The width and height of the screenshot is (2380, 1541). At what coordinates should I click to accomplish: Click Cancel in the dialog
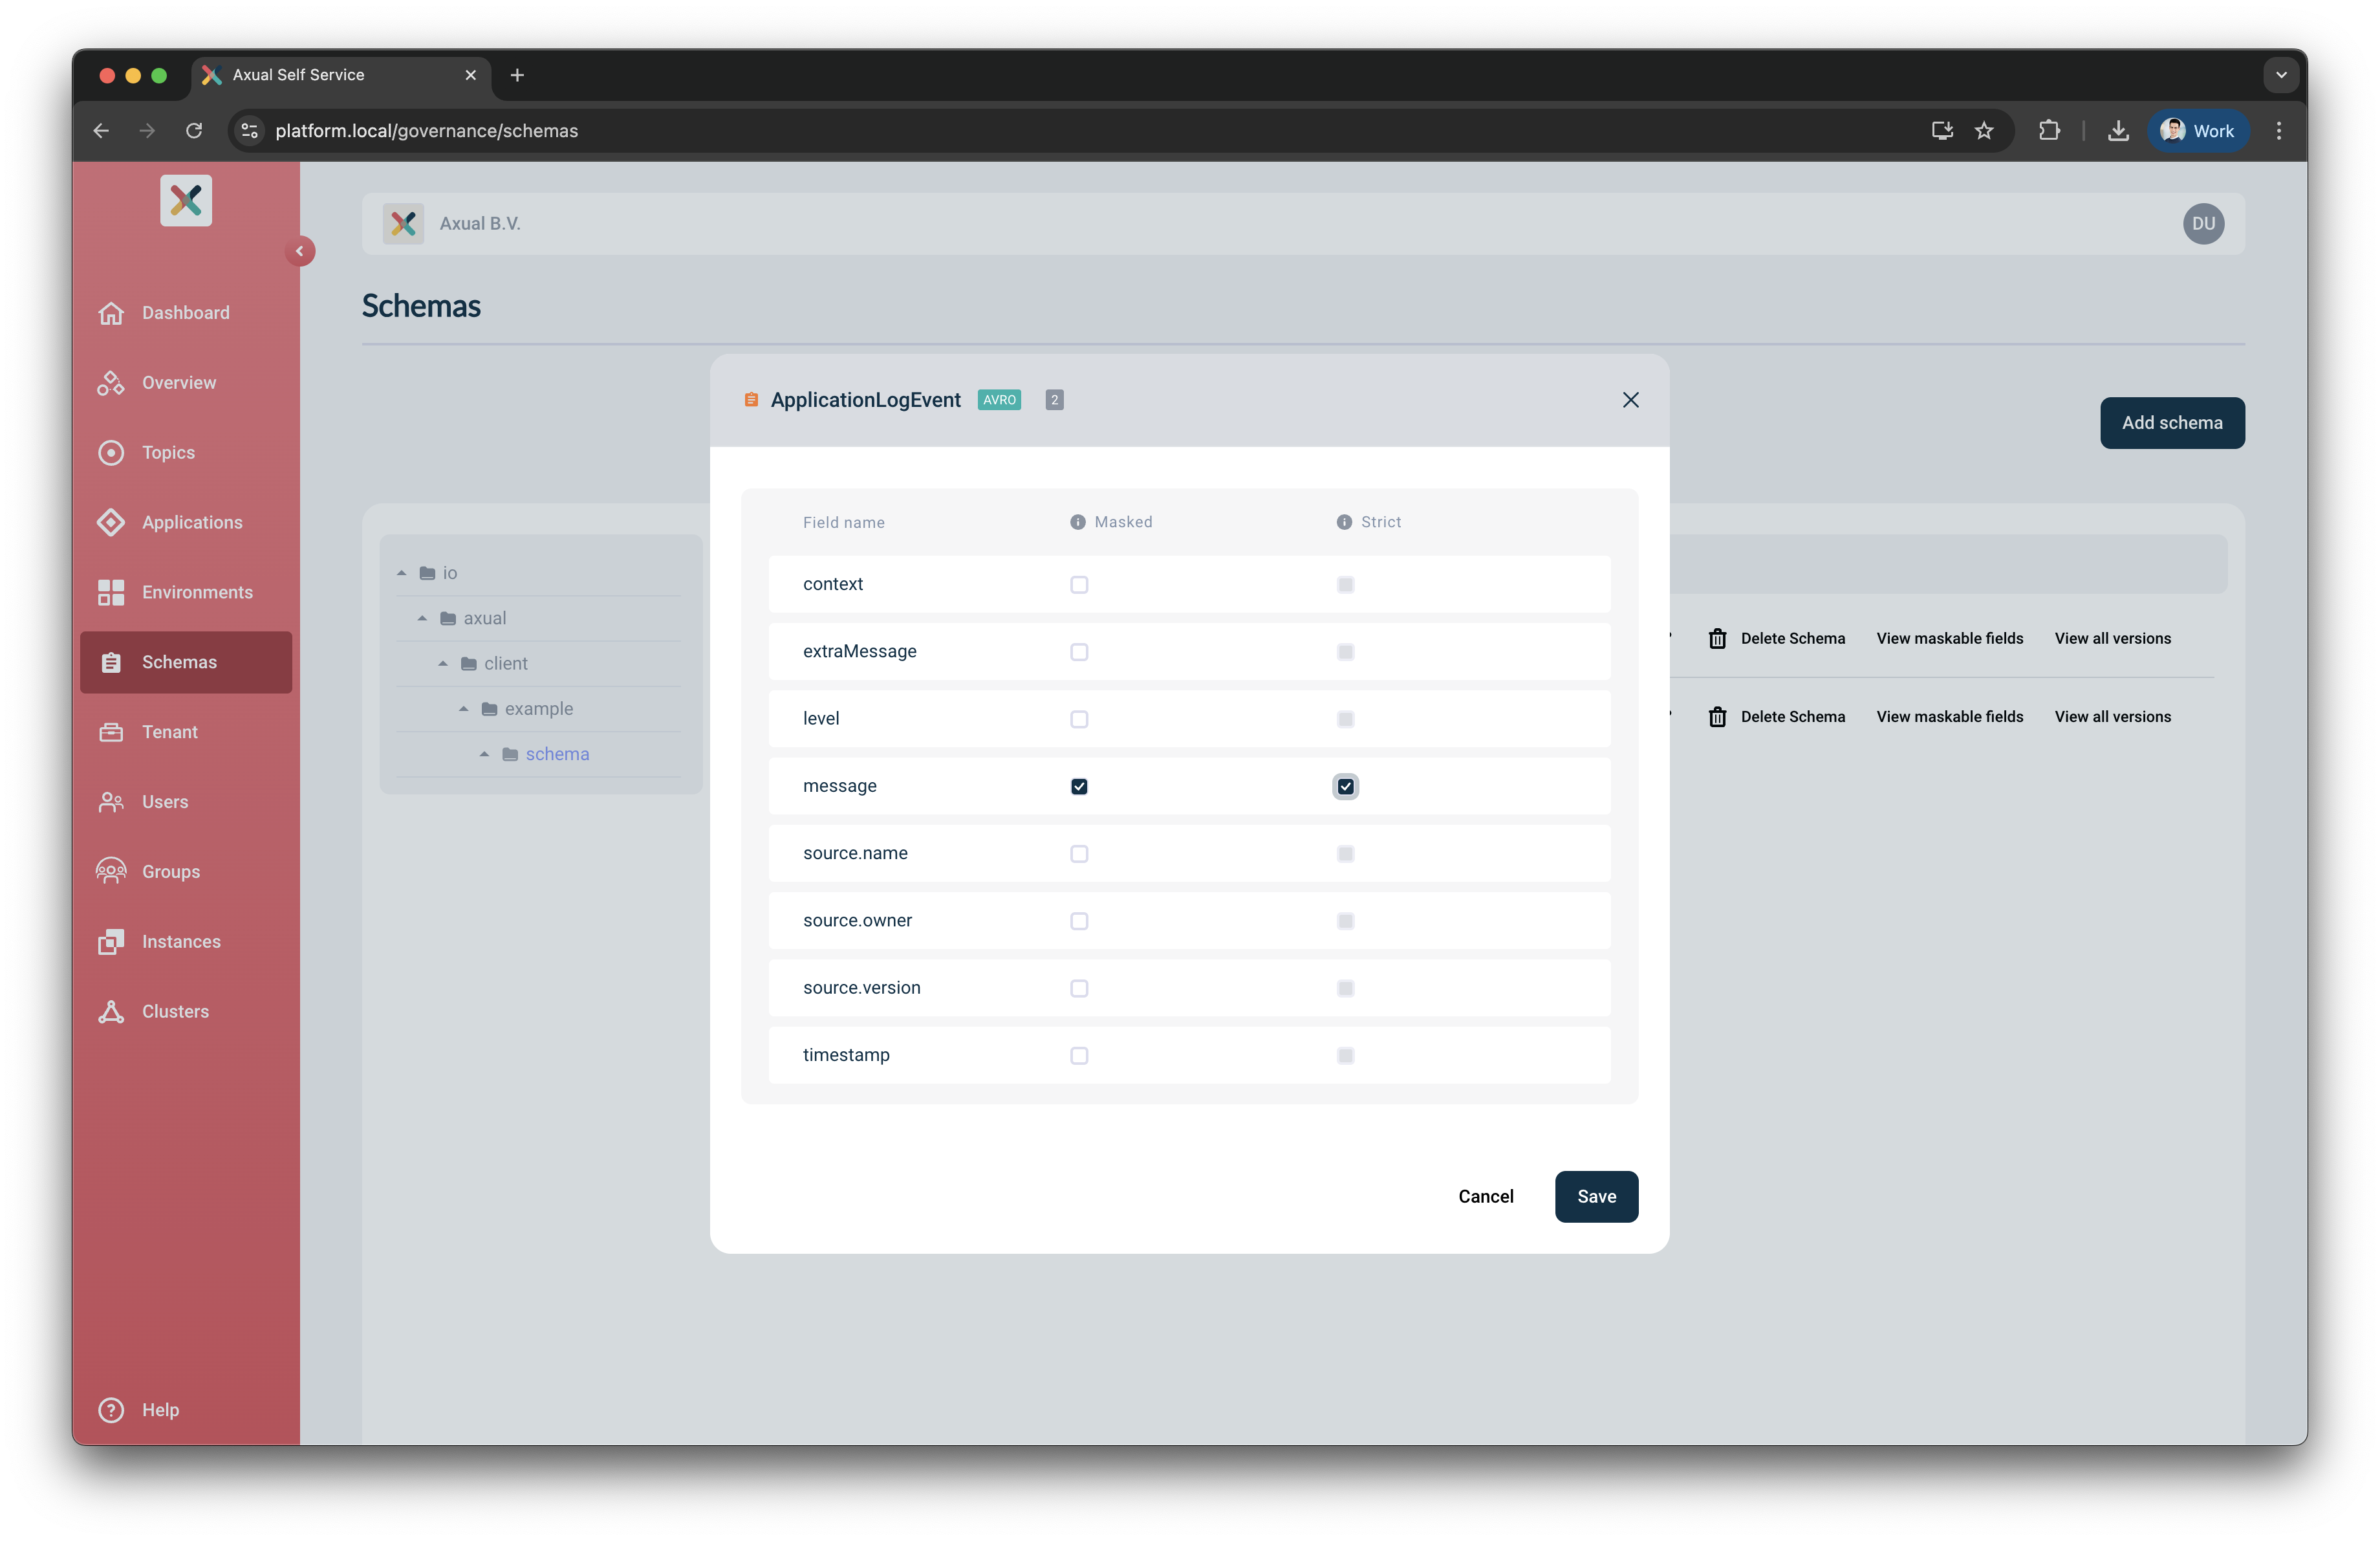coord(1485,1196)
